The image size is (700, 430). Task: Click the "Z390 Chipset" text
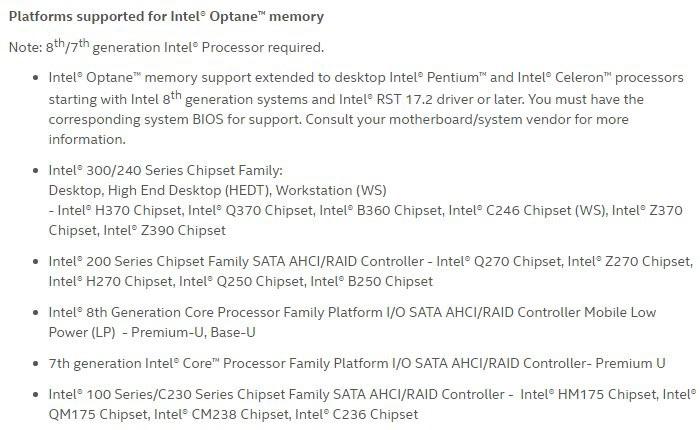click(185, 230)
